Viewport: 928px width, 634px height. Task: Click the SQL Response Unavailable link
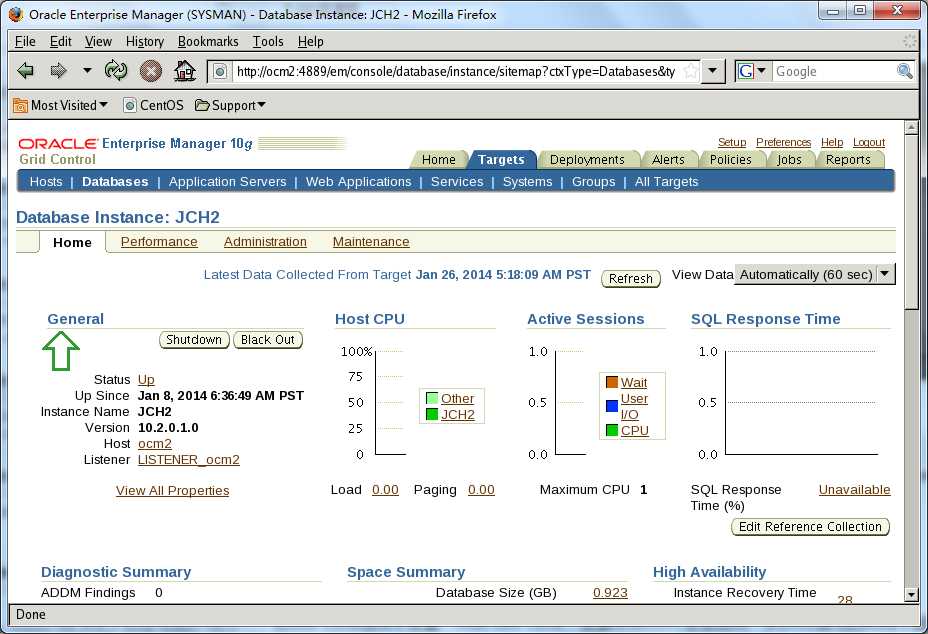pos(855,490)
